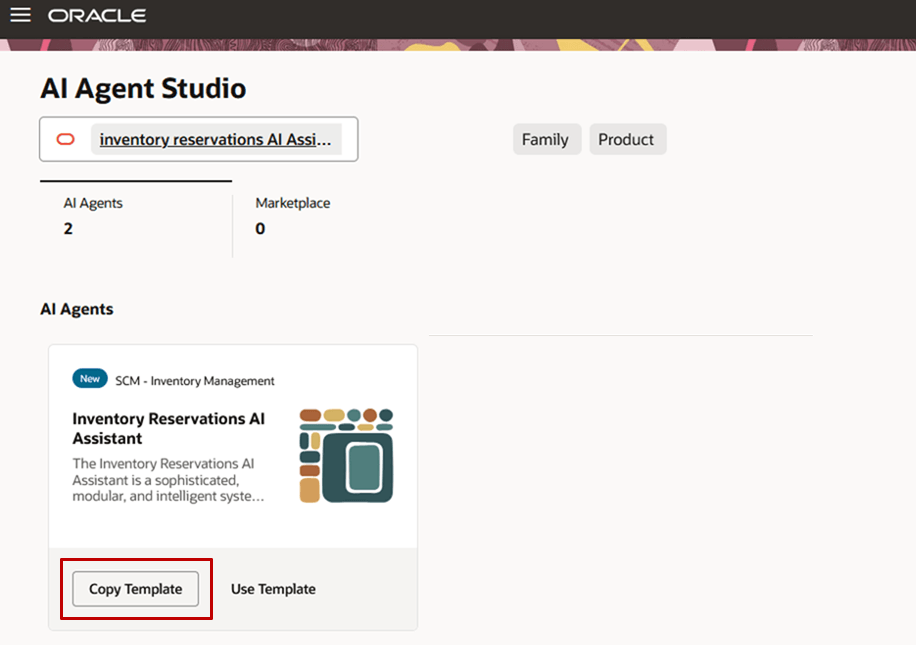
Task: Click the blue New badge on the card
Action: (89, 378)
